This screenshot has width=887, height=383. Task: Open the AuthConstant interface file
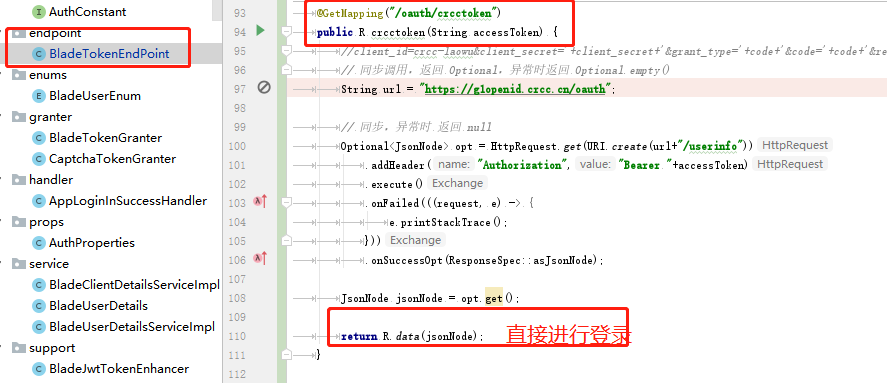pos(87,12)
